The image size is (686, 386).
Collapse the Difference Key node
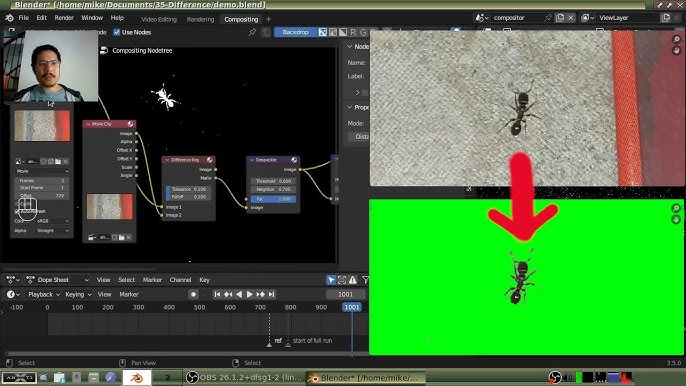(167, 160)
